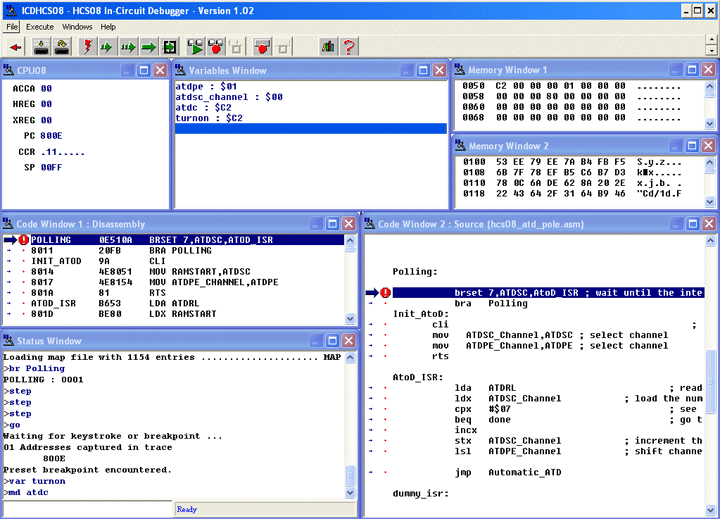Click the Status Window command input field
This screenshot has width=720, height=519.
(x=87, y=508)
